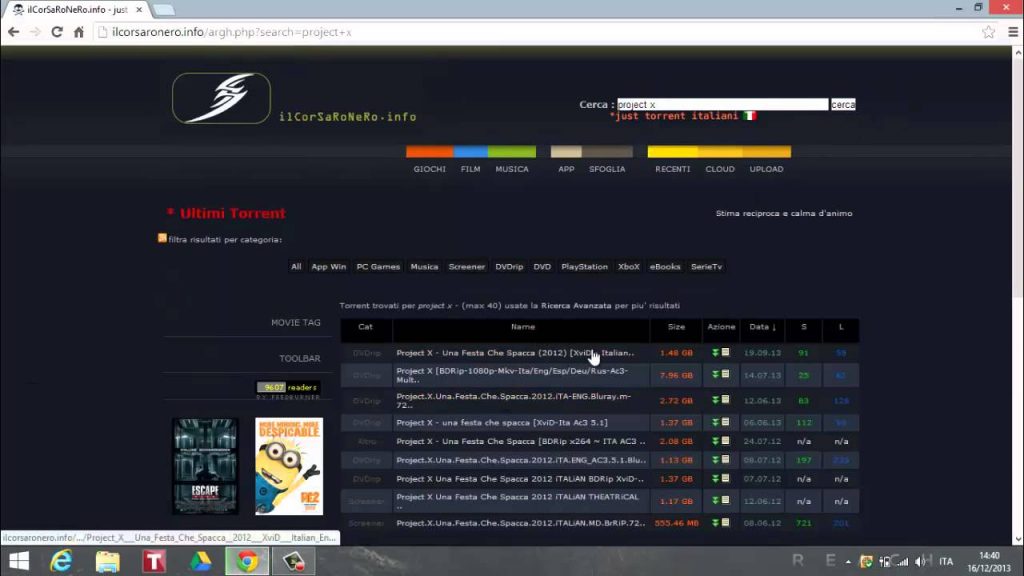The width and height of the screenshot is (1024, 576).
Task: Open Project X (2012) XviD Italian torrent link
Action: pyautogui.click(x=515, y=353)
